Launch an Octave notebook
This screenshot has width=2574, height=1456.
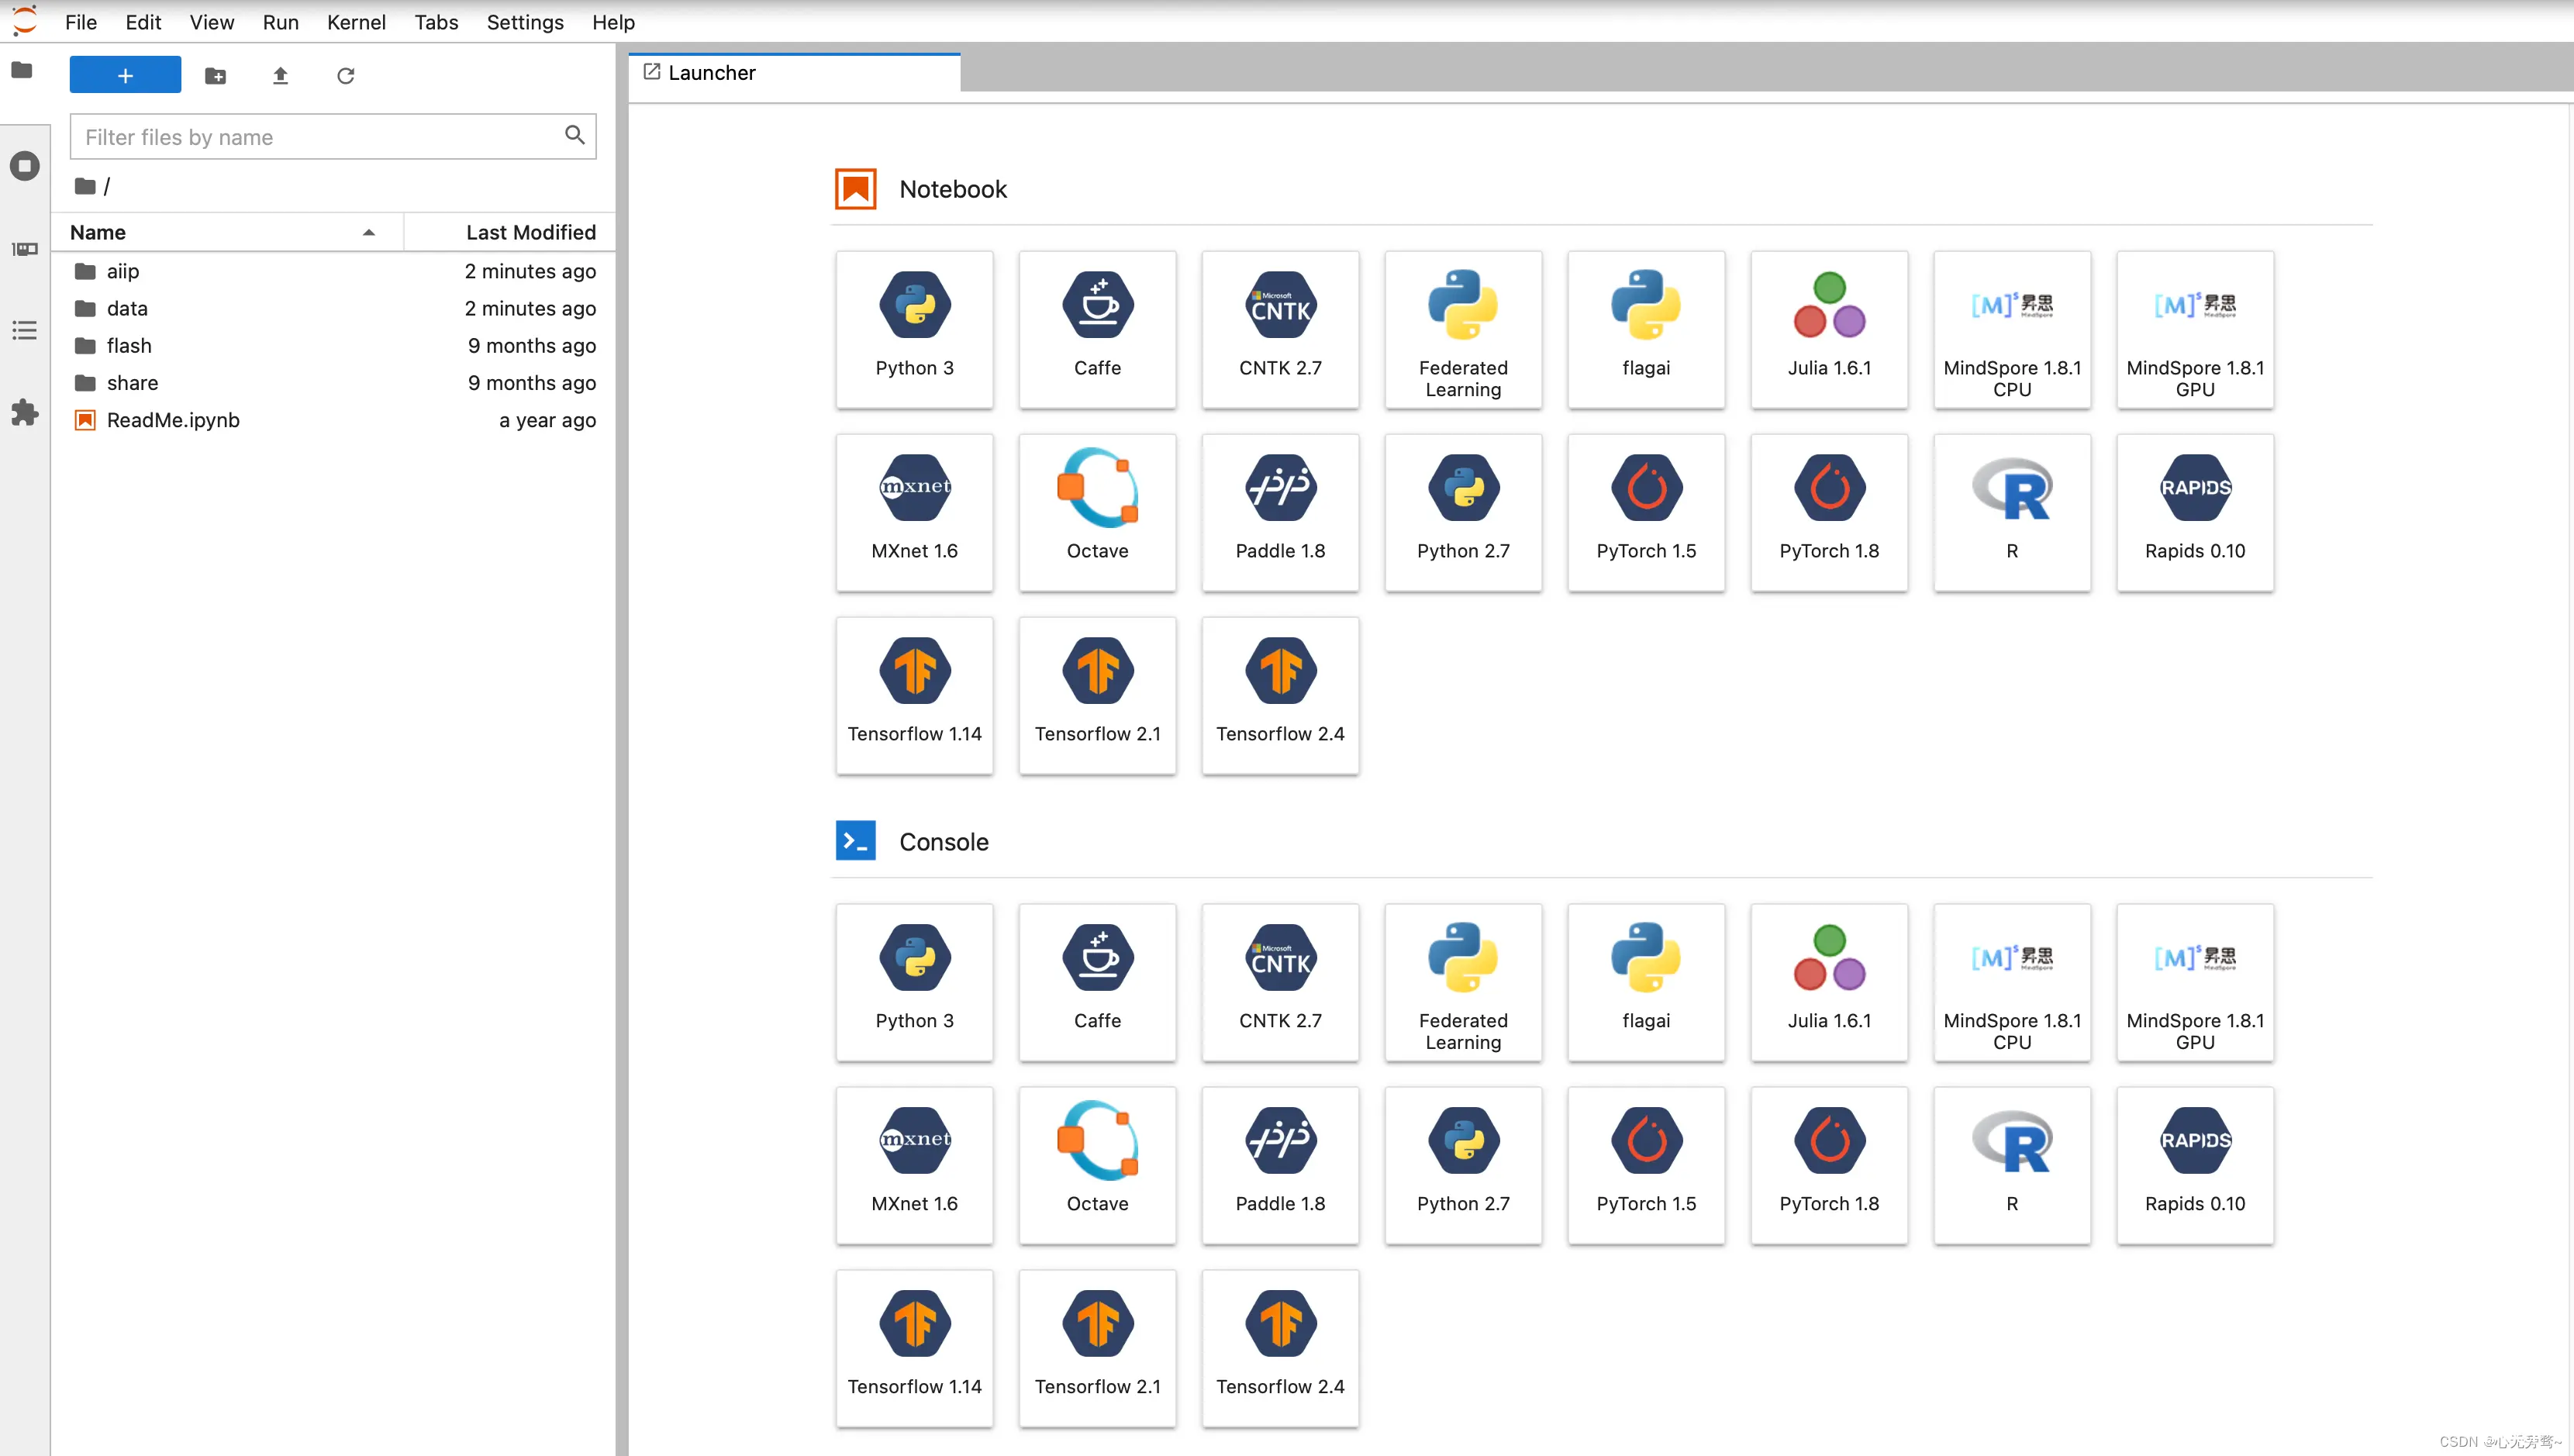pyautogui.click(x=1098, y=512)
